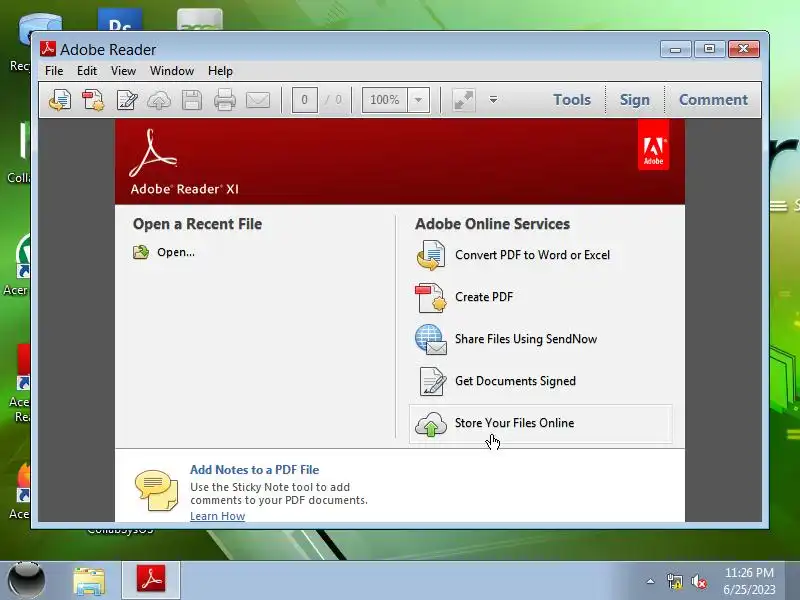800x600 pixels.
Task: Show hidden system tray icons arrow
Action: click(x=651, y=581)
